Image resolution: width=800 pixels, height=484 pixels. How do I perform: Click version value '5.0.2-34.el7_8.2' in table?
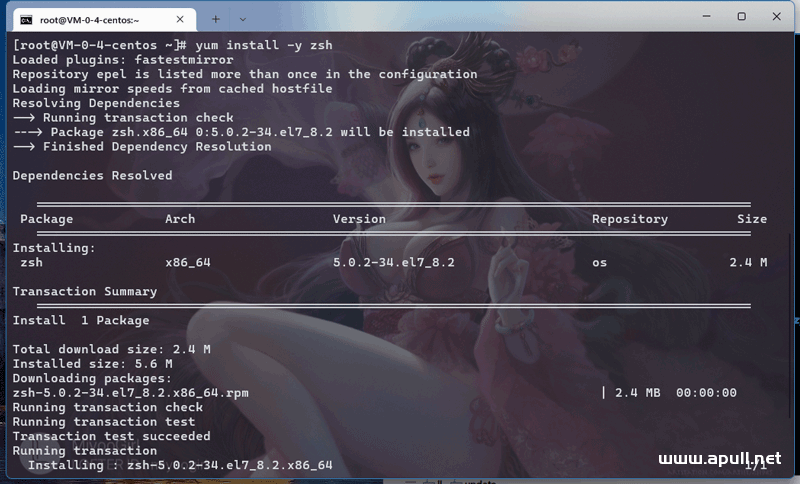click(393, 262)
